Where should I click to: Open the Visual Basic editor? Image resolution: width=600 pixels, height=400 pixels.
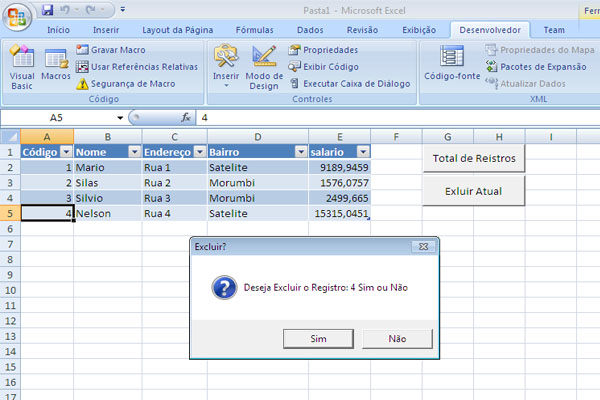(x=22, y=67)
